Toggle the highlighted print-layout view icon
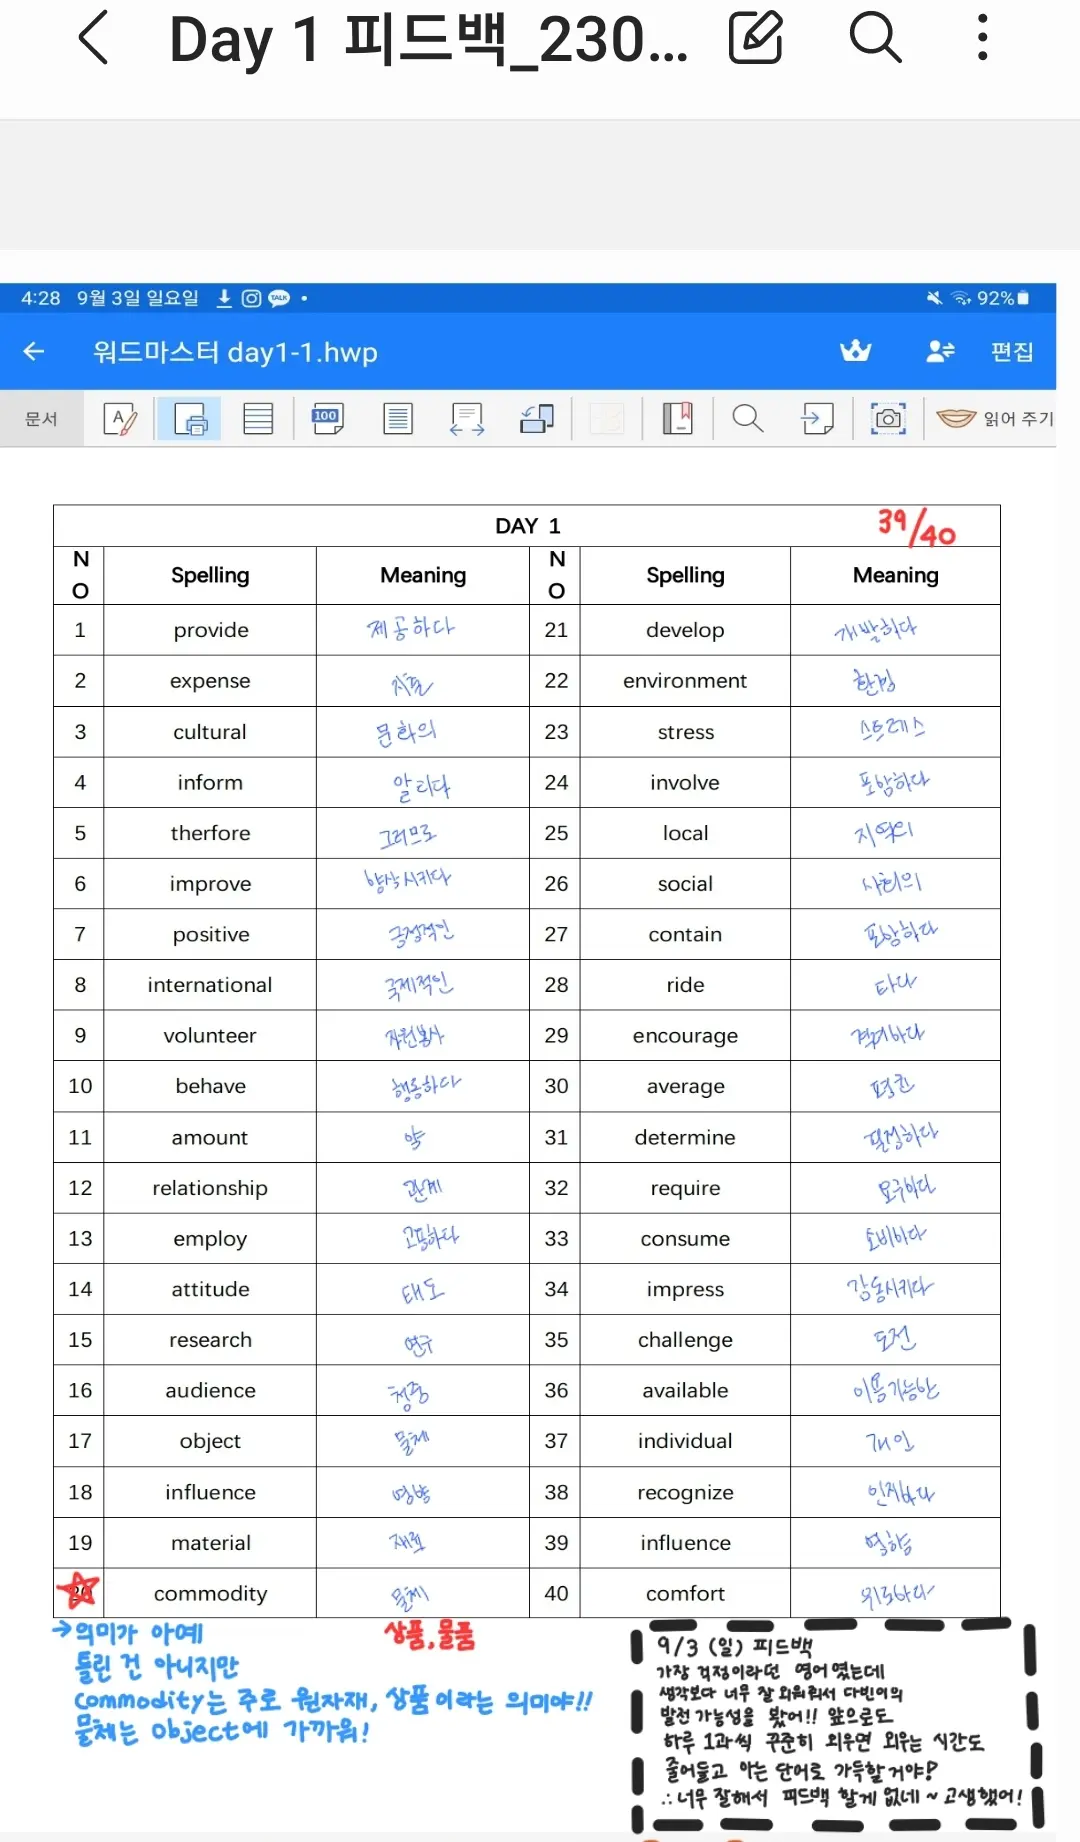This screenshot has height=1842, width=1080. click(189, 419)
